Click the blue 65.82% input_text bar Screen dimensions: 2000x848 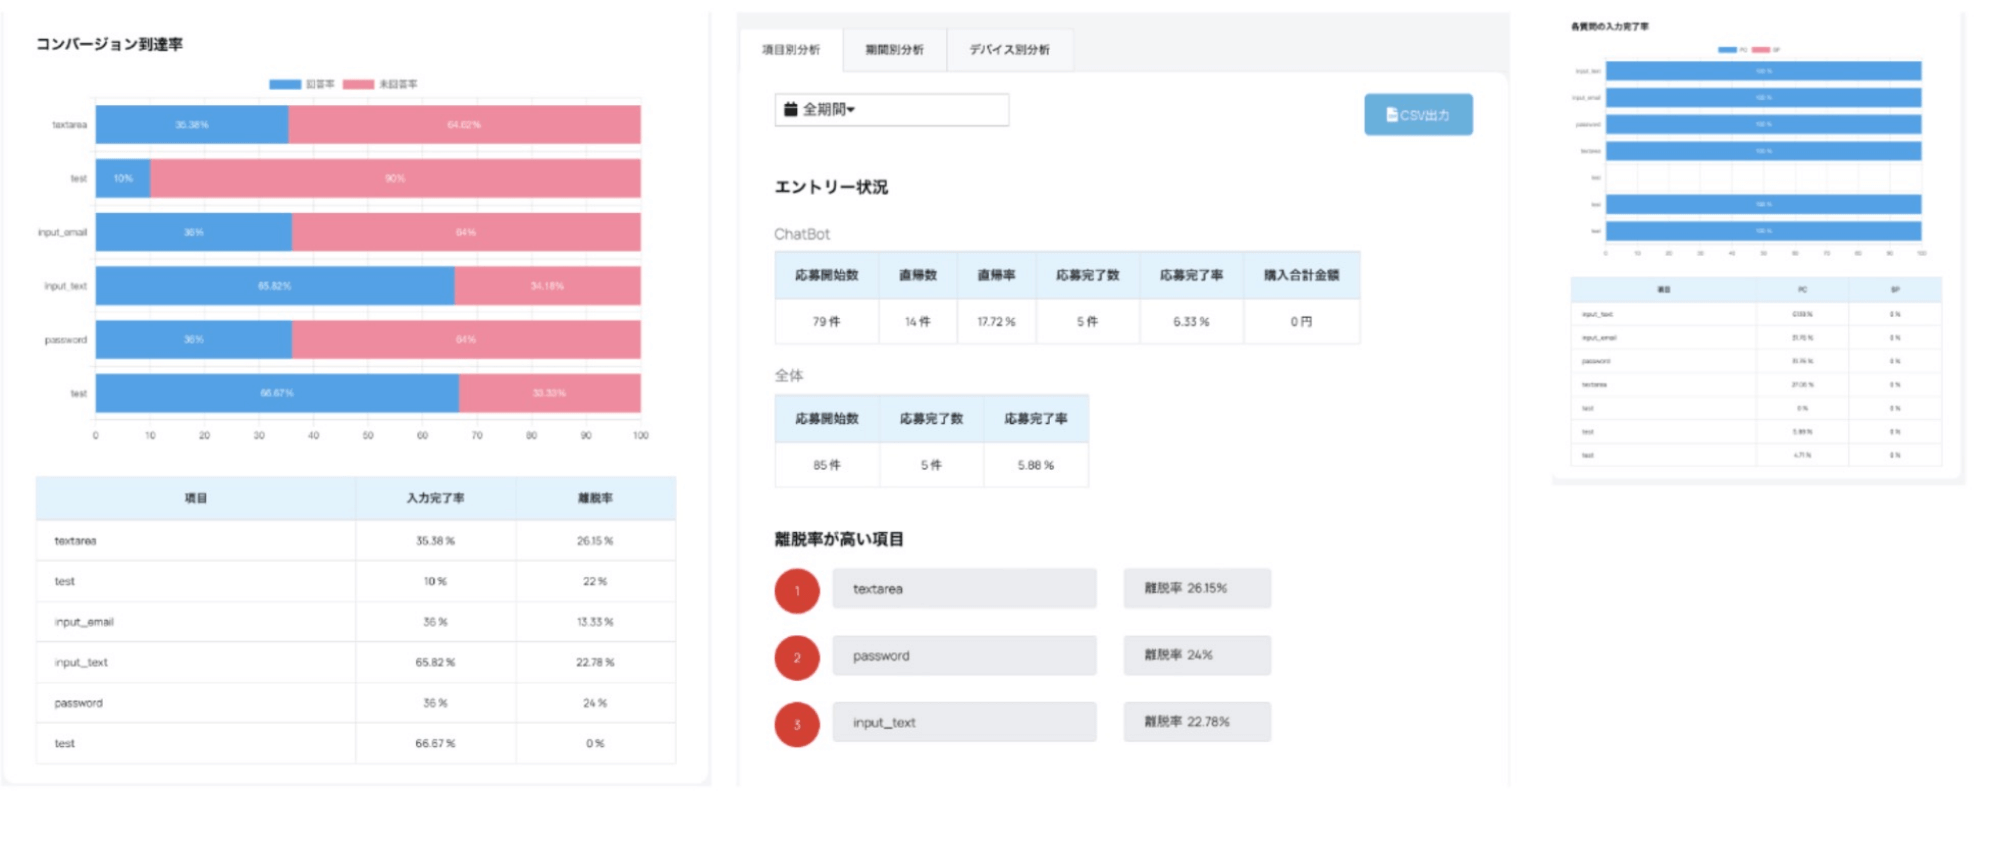tap(274, 286)
